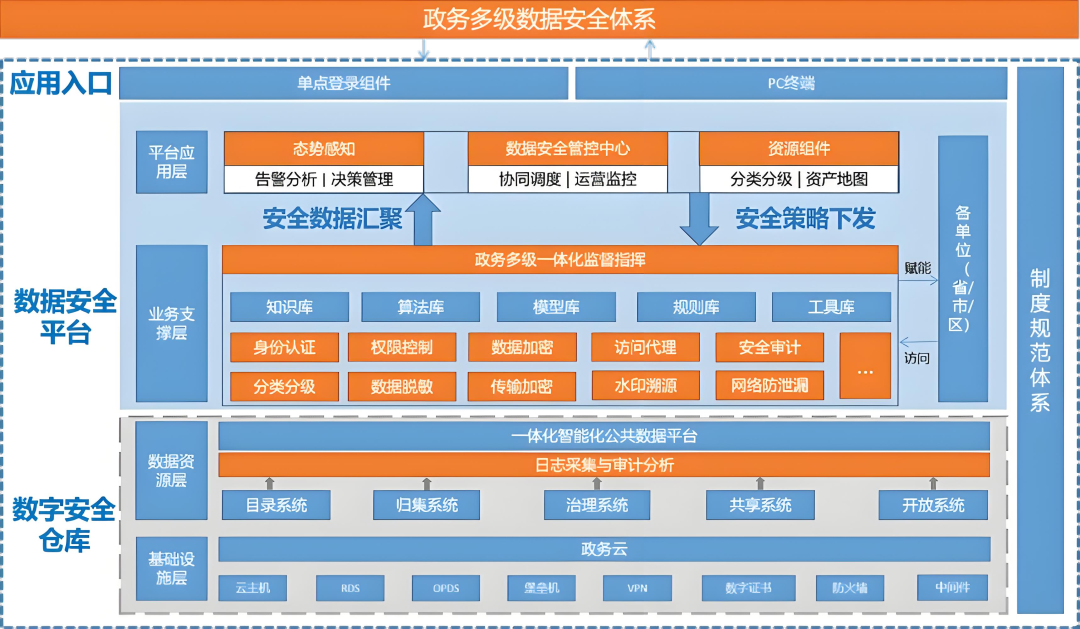Select the 知识库 box
The width and height of the screenshot is (1080, 629).
point(289,307)
